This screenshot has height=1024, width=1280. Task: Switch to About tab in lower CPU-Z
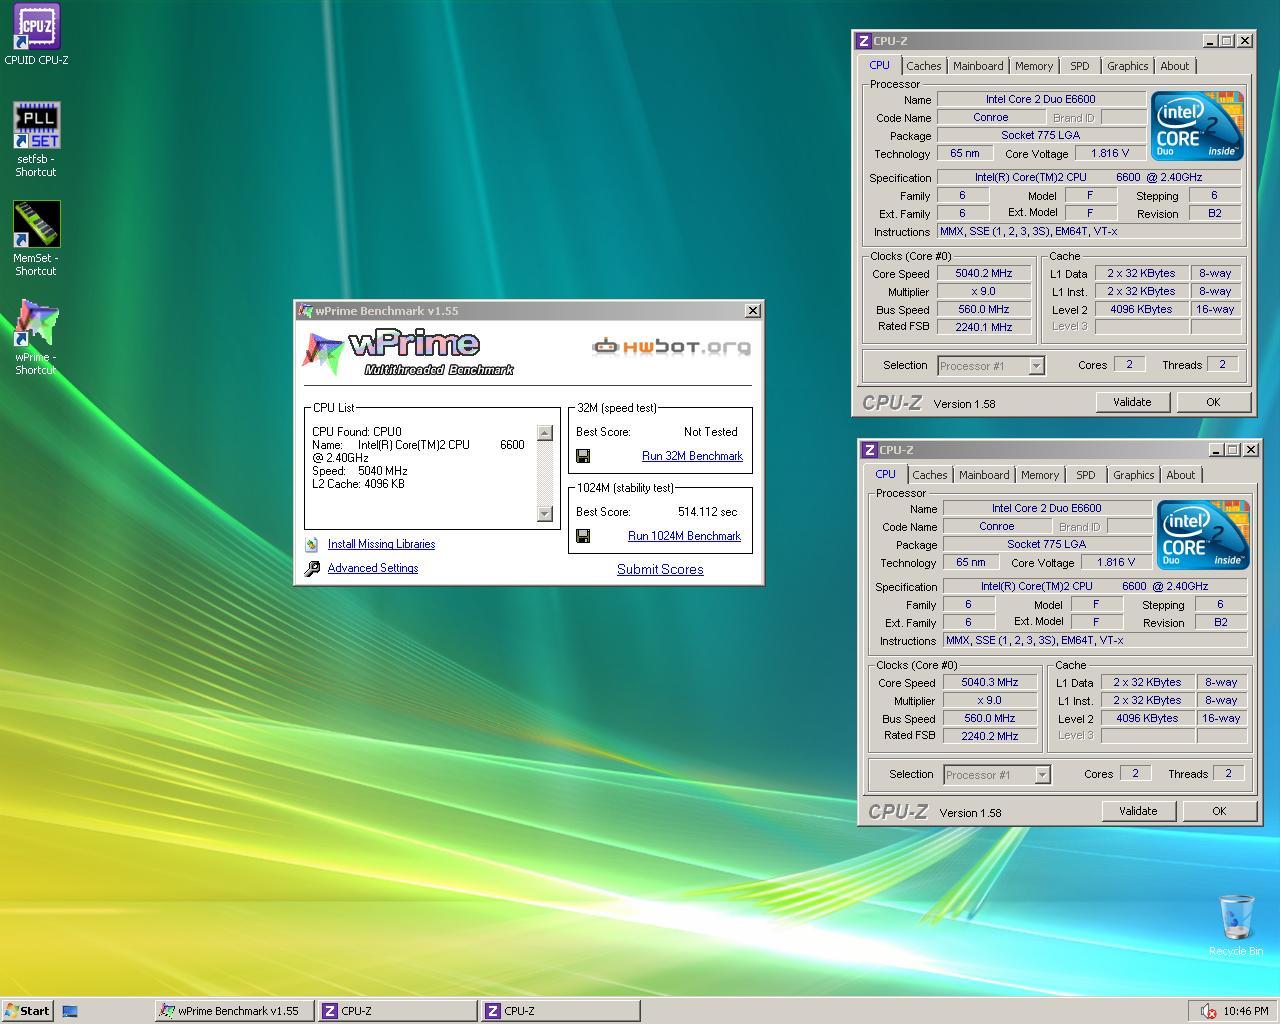pos(1181,475)
